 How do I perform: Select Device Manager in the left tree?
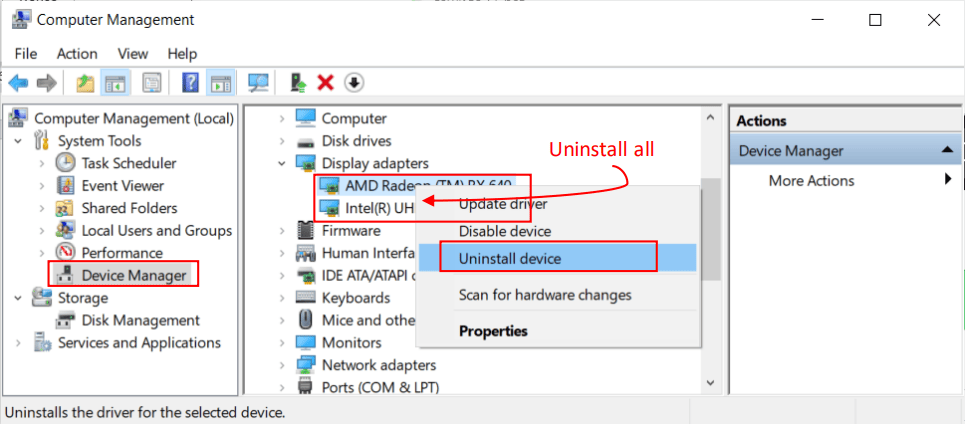pyautogui.click(x=133, y=275)
